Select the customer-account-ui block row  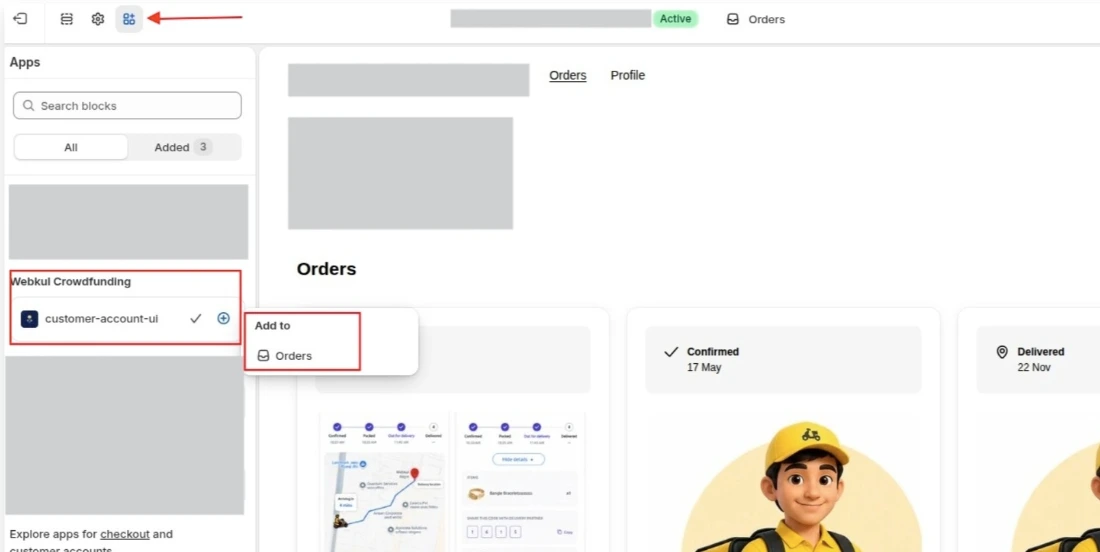(126, 319)
